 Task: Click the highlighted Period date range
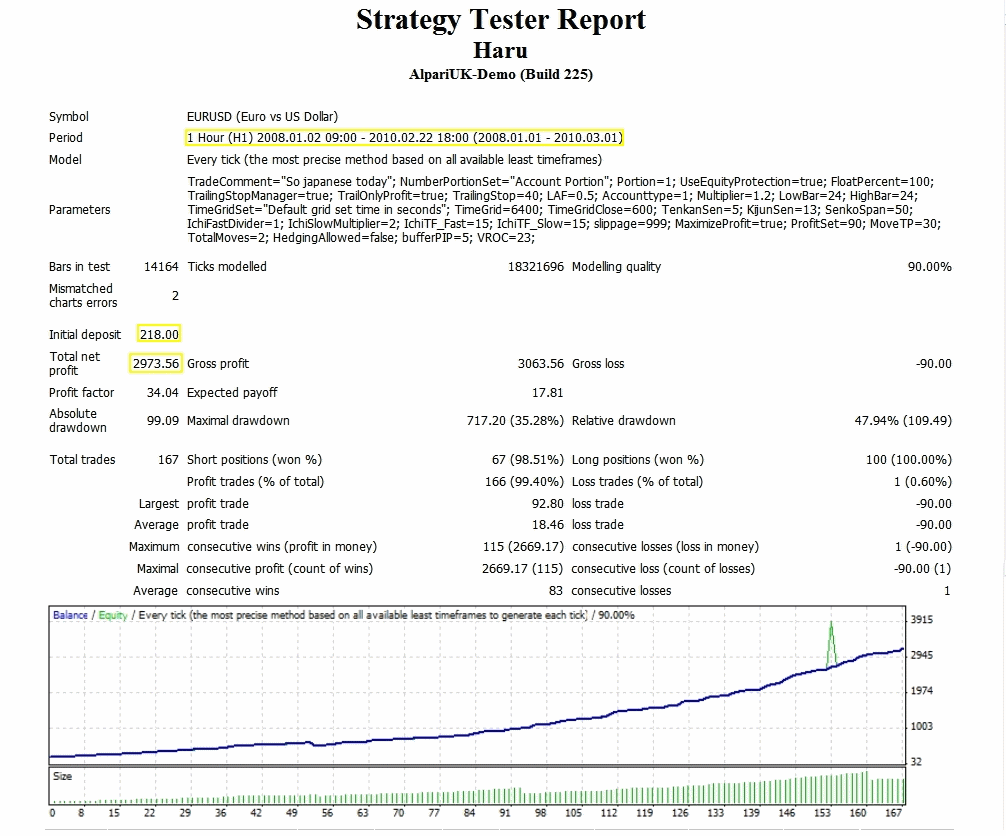[x=409, y=138]
